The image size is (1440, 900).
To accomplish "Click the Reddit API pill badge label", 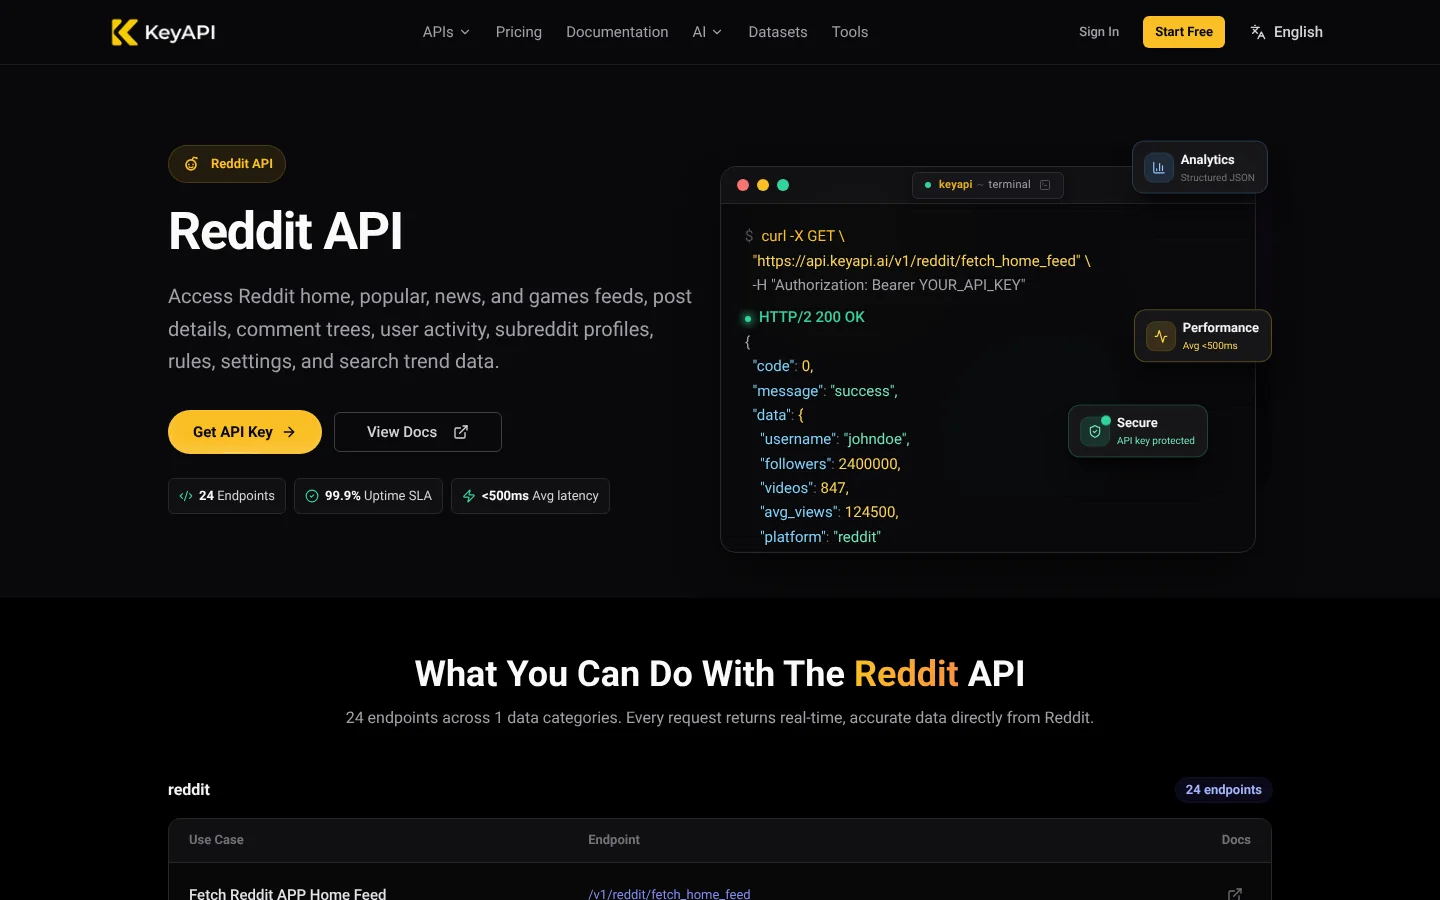I will pos(227,164).
